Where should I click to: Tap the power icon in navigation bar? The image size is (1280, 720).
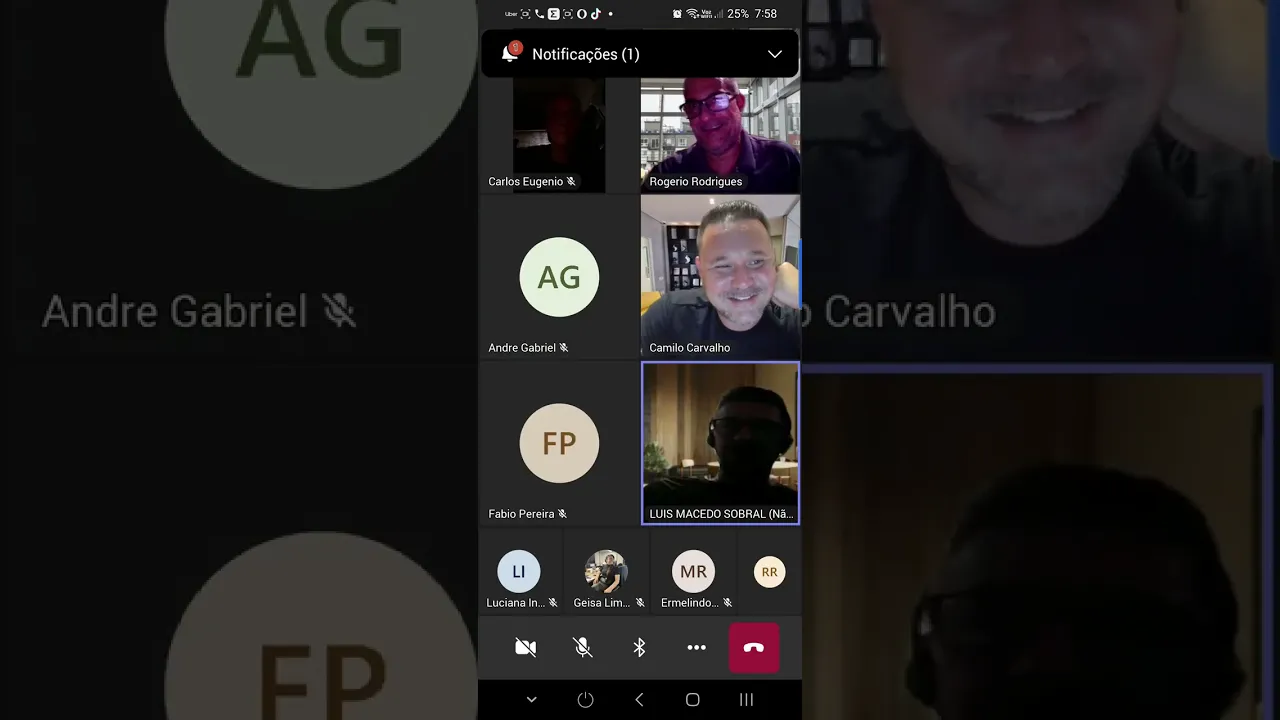pos(585,700)
